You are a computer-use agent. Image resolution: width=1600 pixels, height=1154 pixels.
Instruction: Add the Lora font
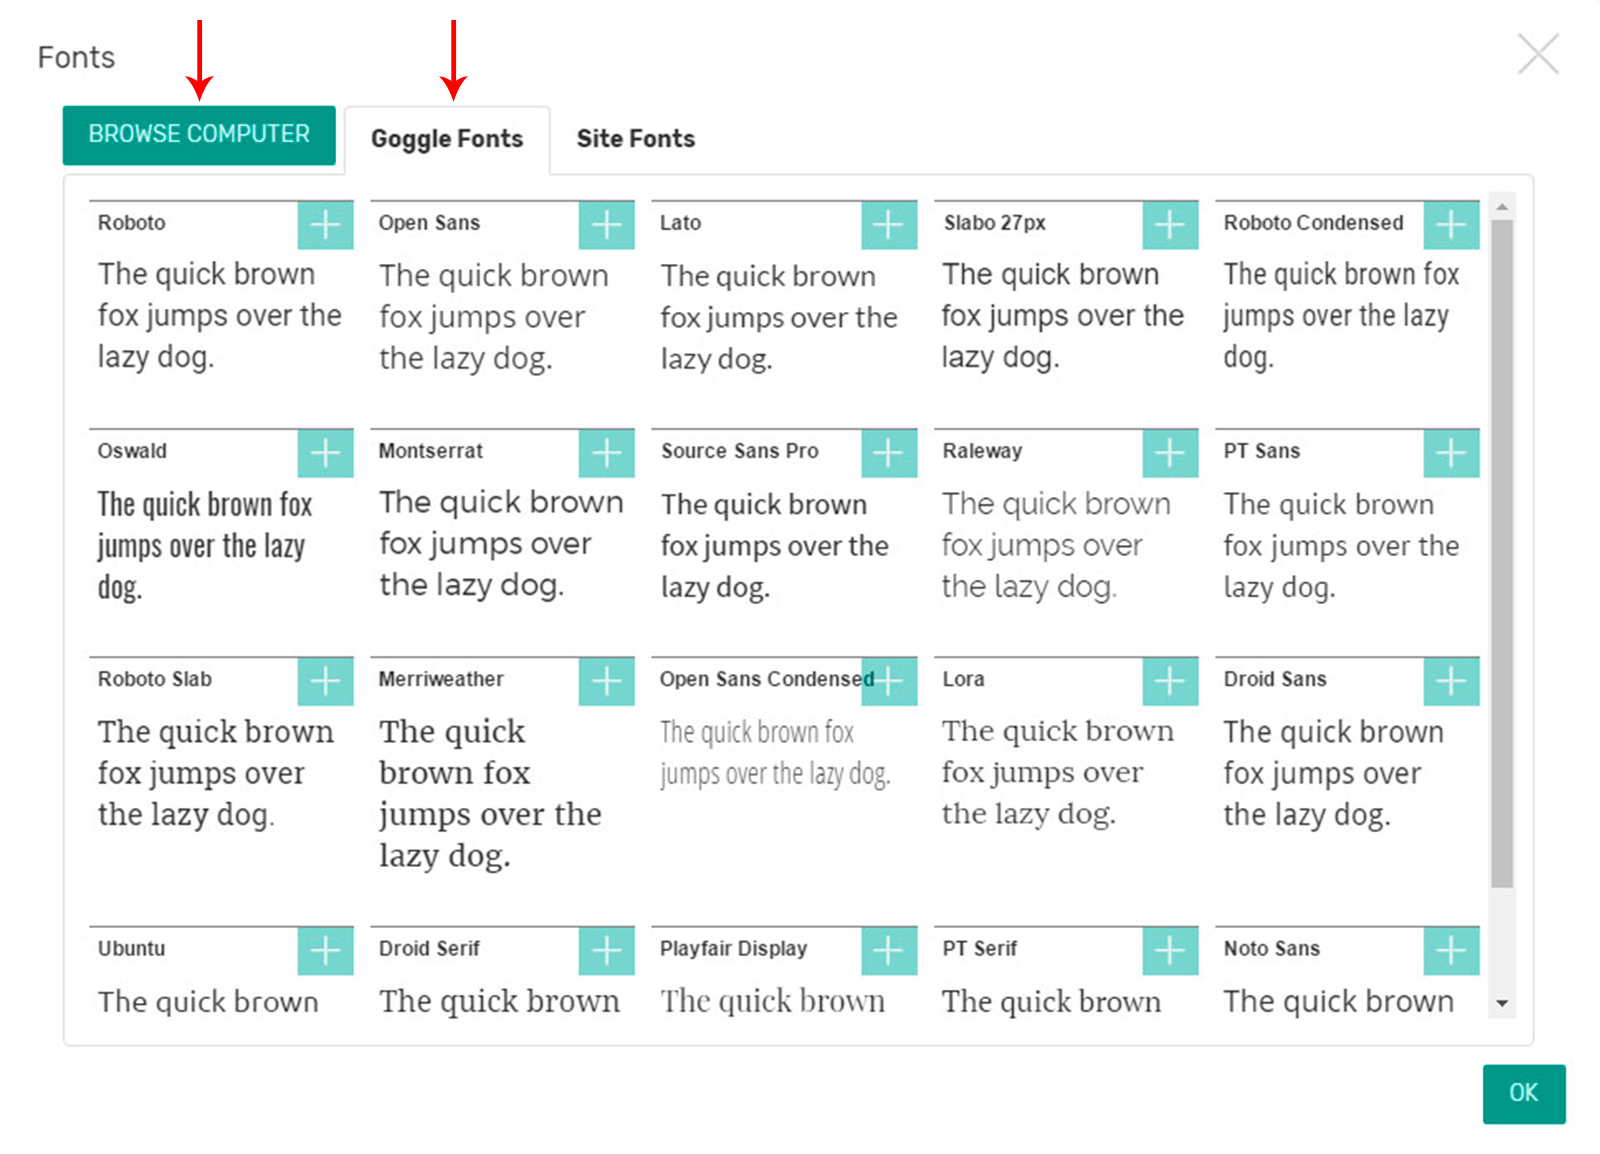[x=1170, y=681]
